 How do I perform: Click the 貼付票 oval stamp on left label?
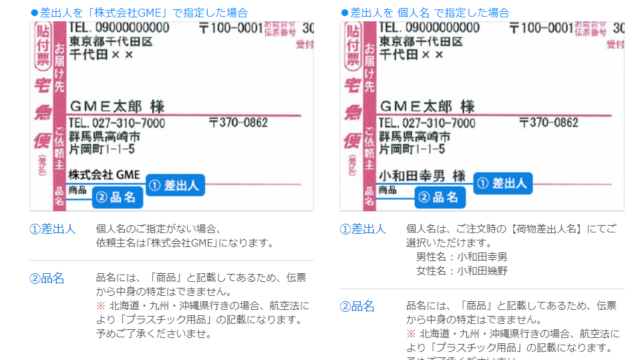pos(43,46)
